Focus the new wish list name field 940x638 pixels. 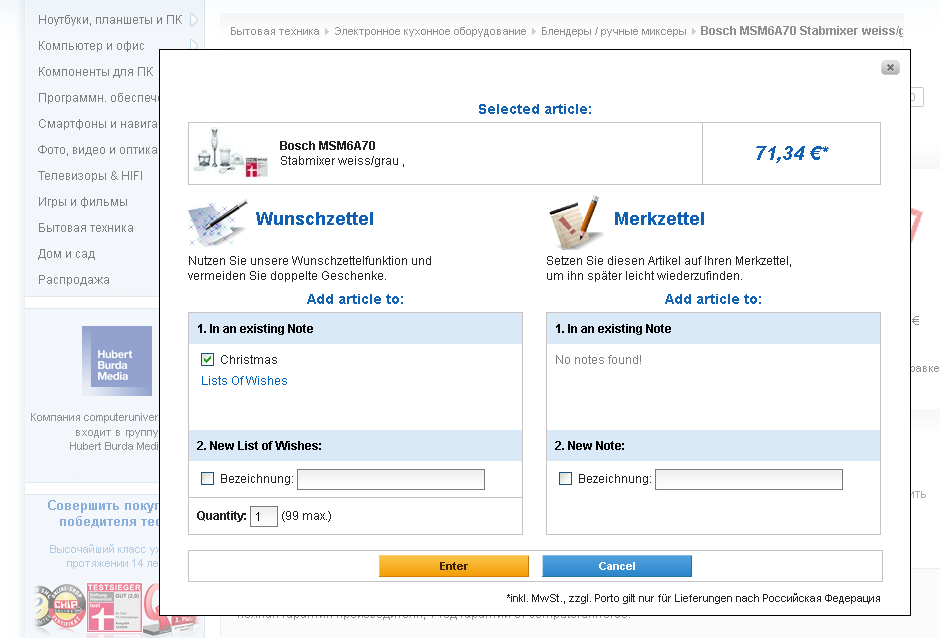391,480
